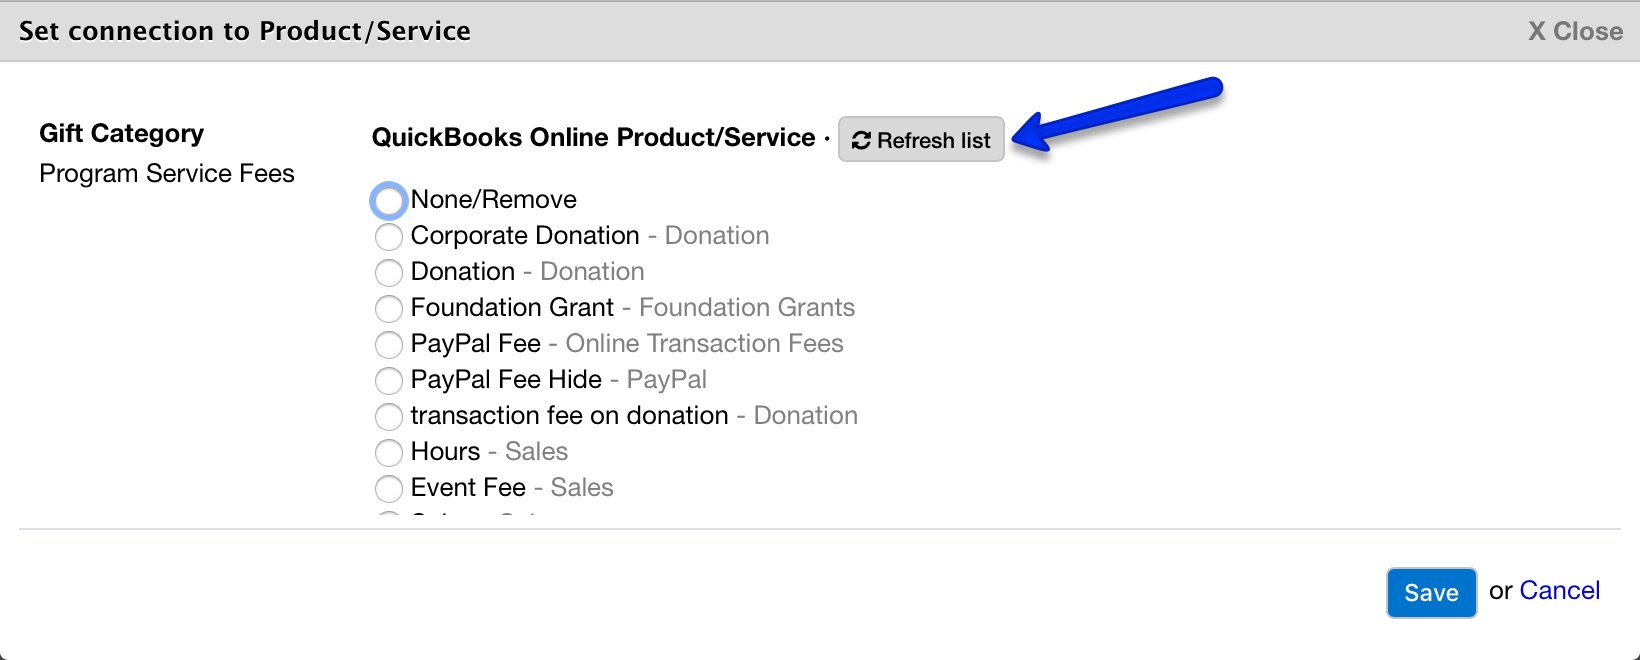
Task: Close the Set connection dialog
Action: pos(1574,30)
